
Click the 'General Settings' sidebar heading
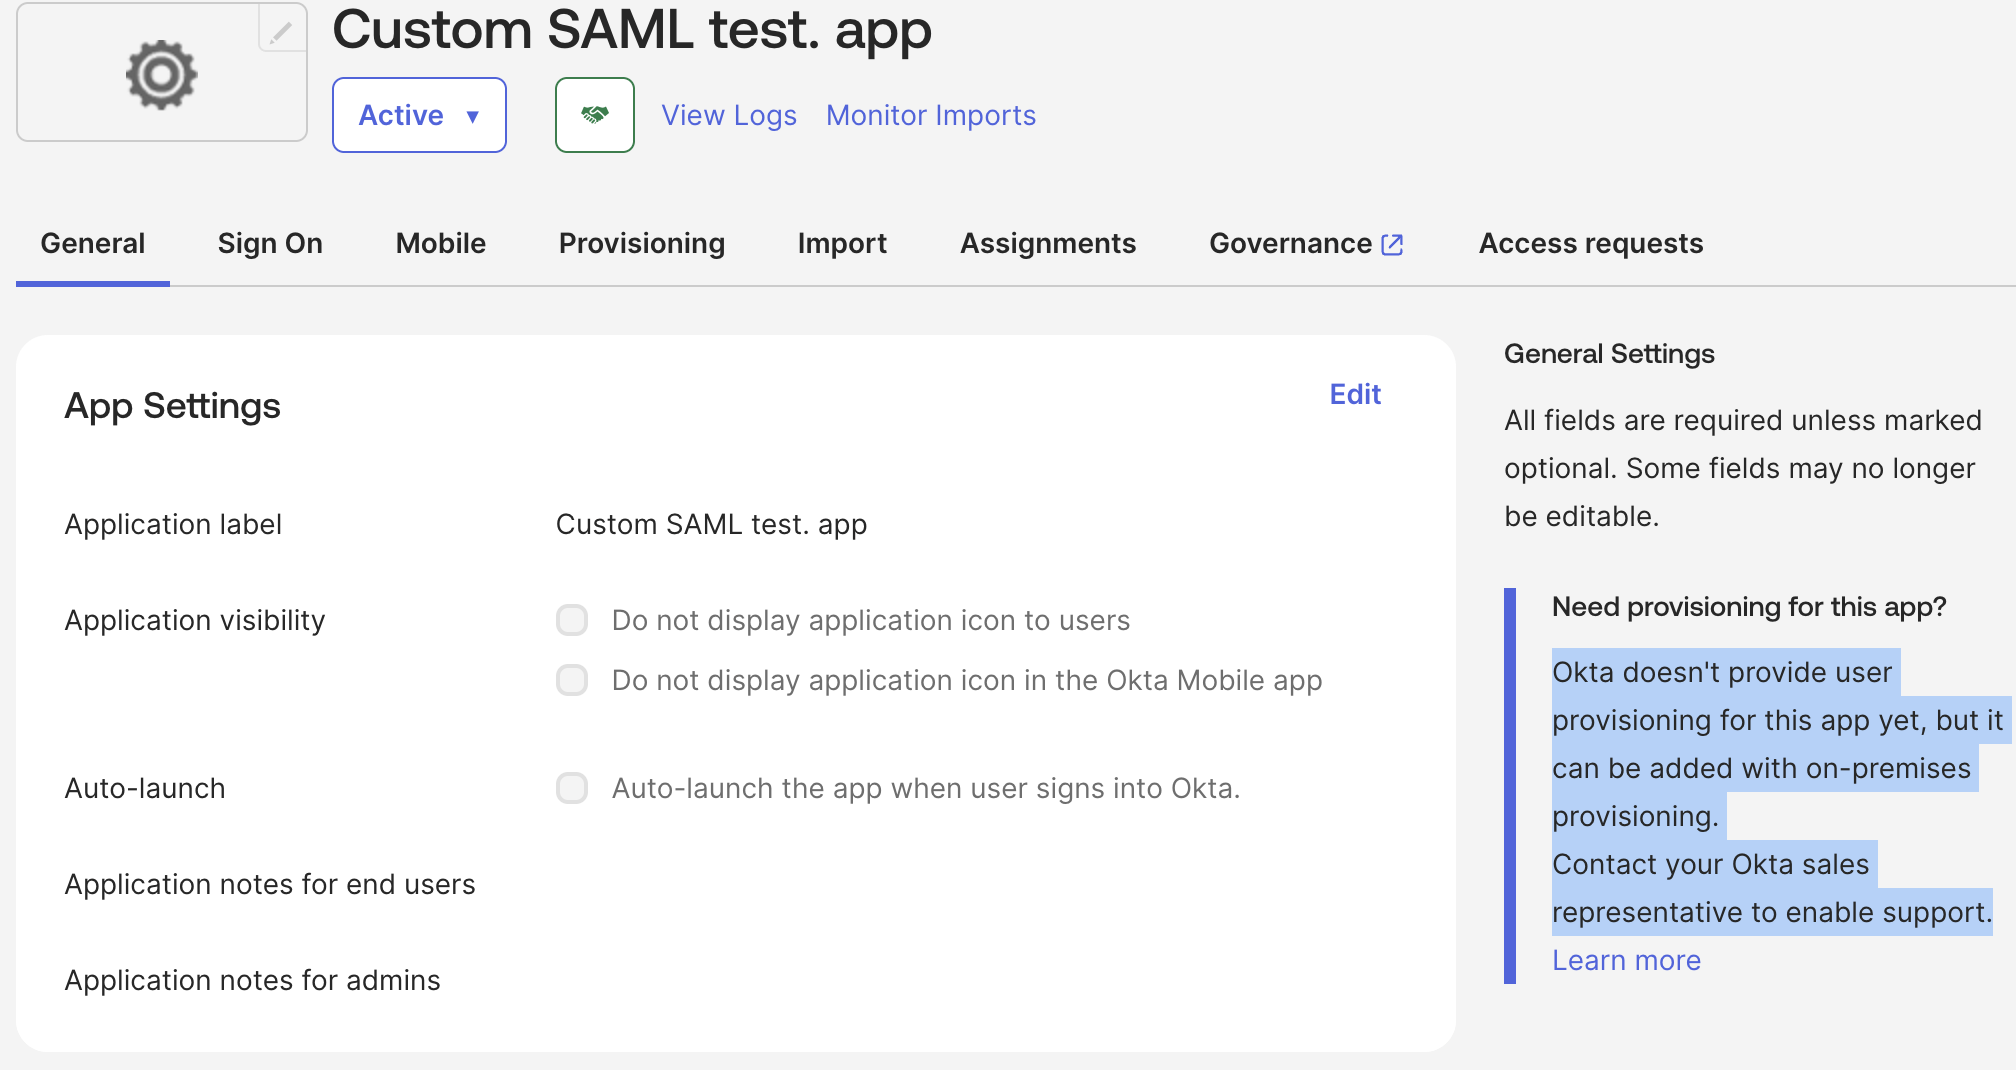1609,354
